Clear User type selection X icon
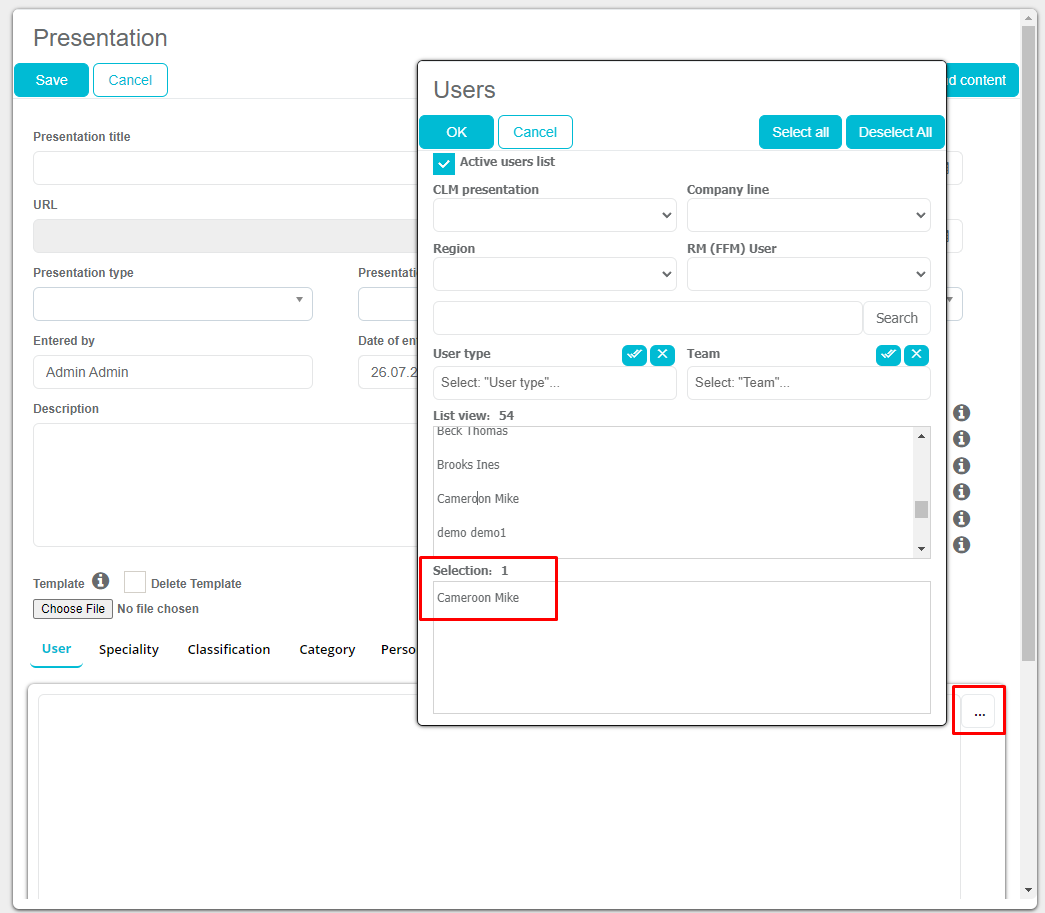Screen dimensions: 1045x913 pyautogui.click(x=662, y=354)
